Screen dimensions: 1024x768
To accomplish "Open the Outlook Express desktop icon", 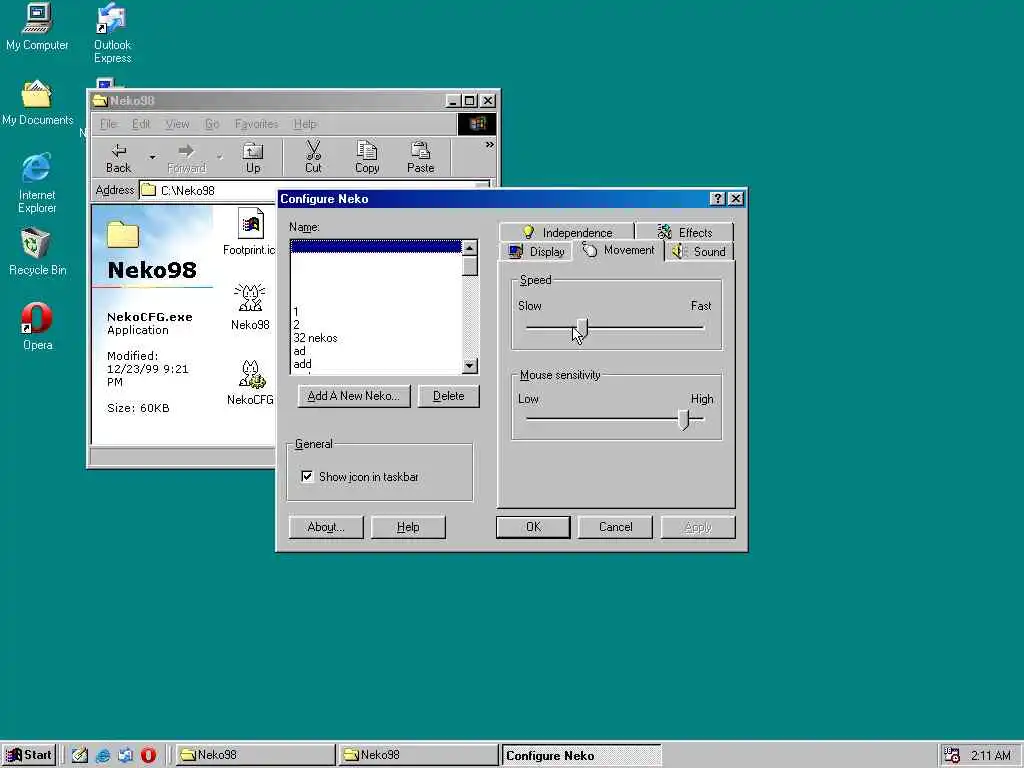I will pos(112,33).
